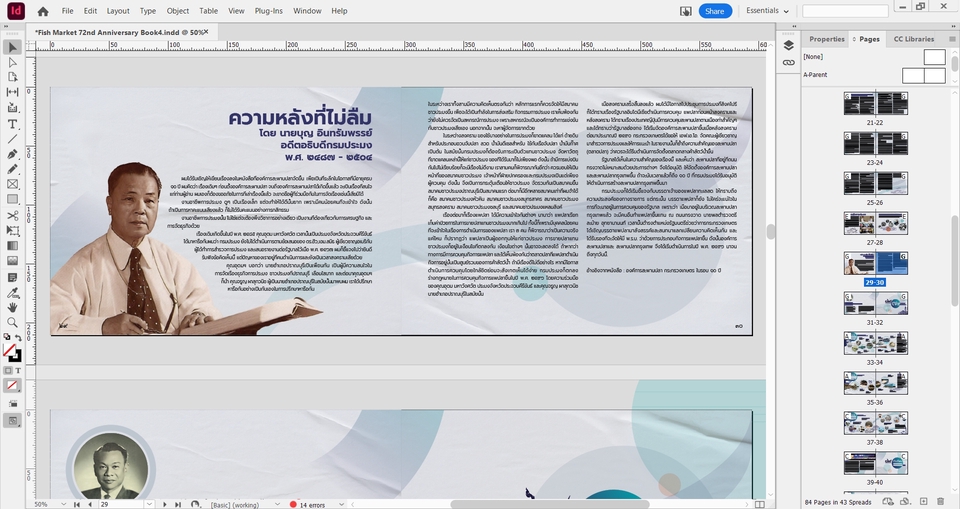Viewport: 960px width, 509px height.
Task: Open the Layers panel icon
Action: pyautogui.click(x=789, y=45)
